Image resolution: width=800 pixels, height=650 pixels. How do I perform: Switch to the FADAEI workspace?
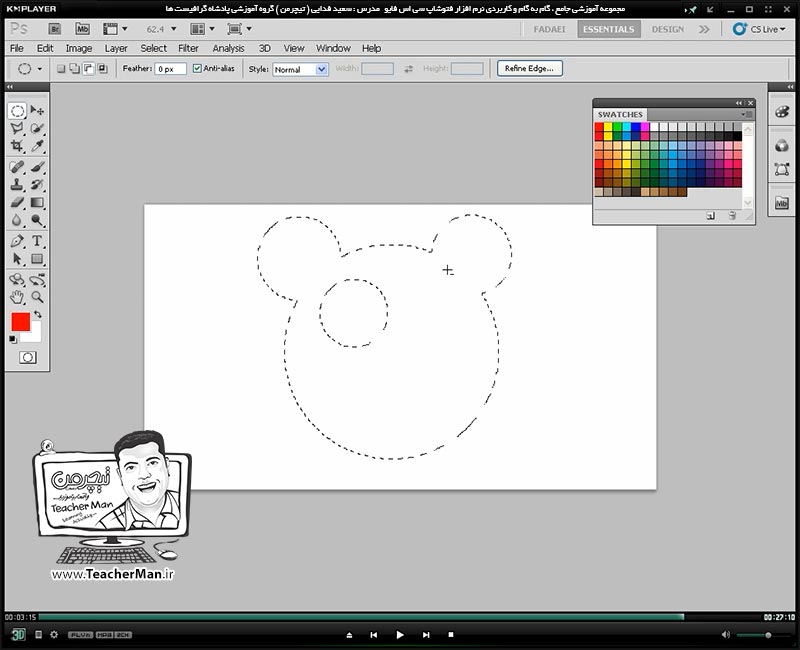549,29
